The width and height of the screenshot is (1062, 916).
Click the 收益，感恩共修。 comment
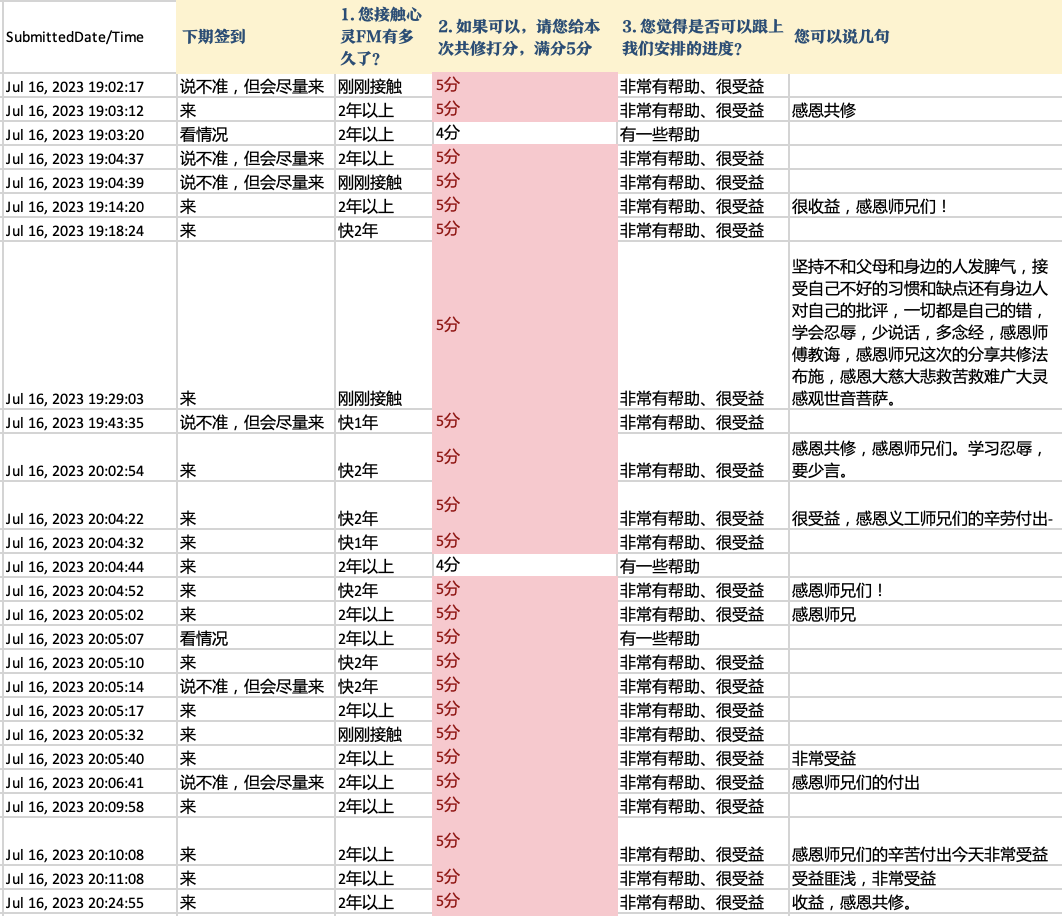pyautogui.click(x=852, y=903)
